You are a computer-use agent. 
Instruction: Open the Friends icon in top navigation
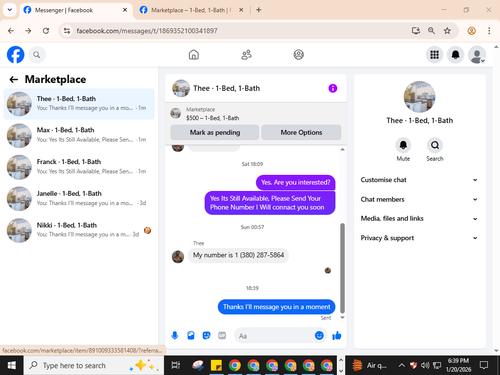point(246,54)
